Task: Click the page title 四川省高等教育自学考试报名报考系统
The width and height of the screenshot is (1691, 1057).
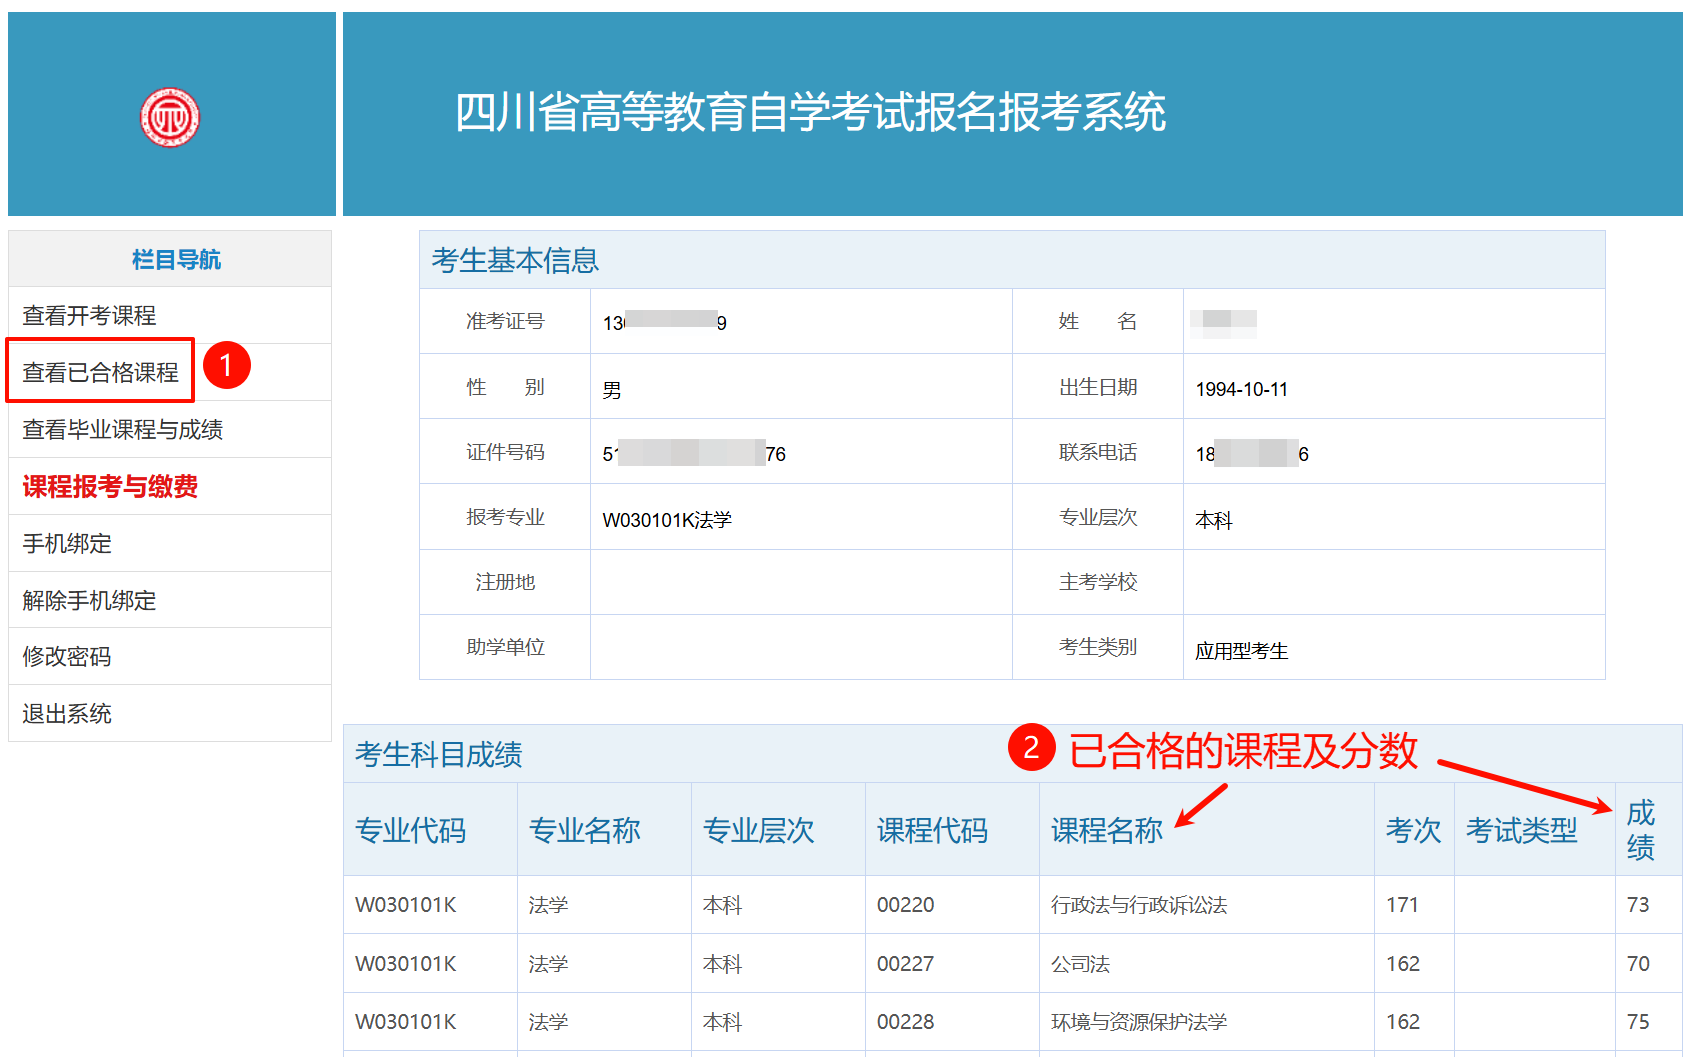Action: coord(810,112)
